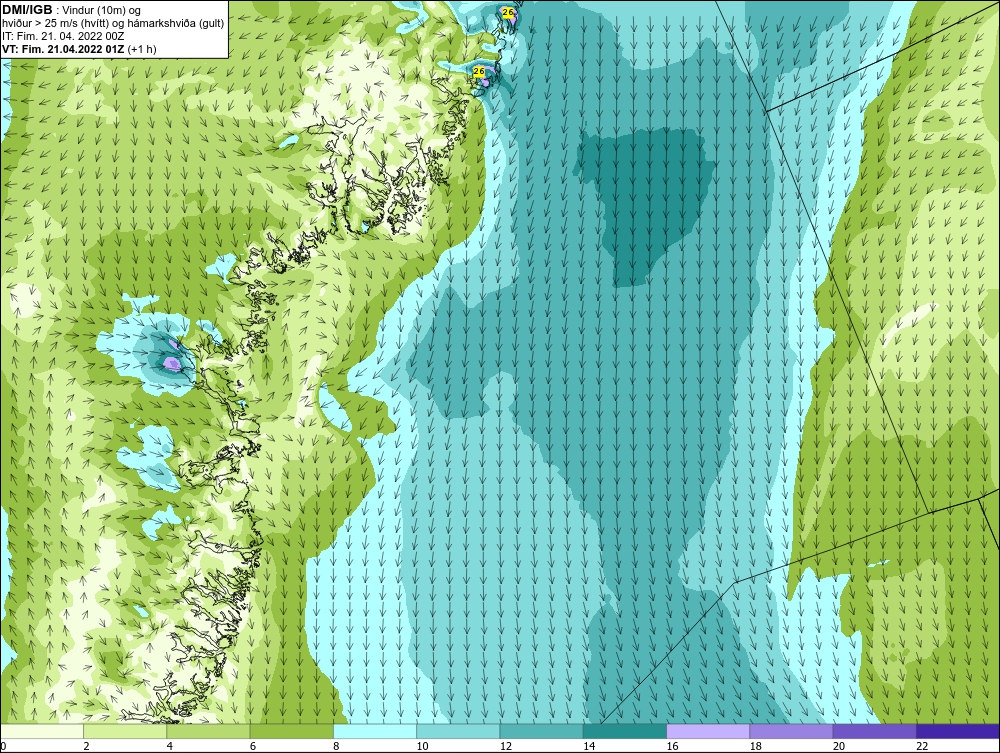Click the 'IT: Fim. 21. 04. 2022 00Z' line

pyautogui.click(x=63, y=36)
